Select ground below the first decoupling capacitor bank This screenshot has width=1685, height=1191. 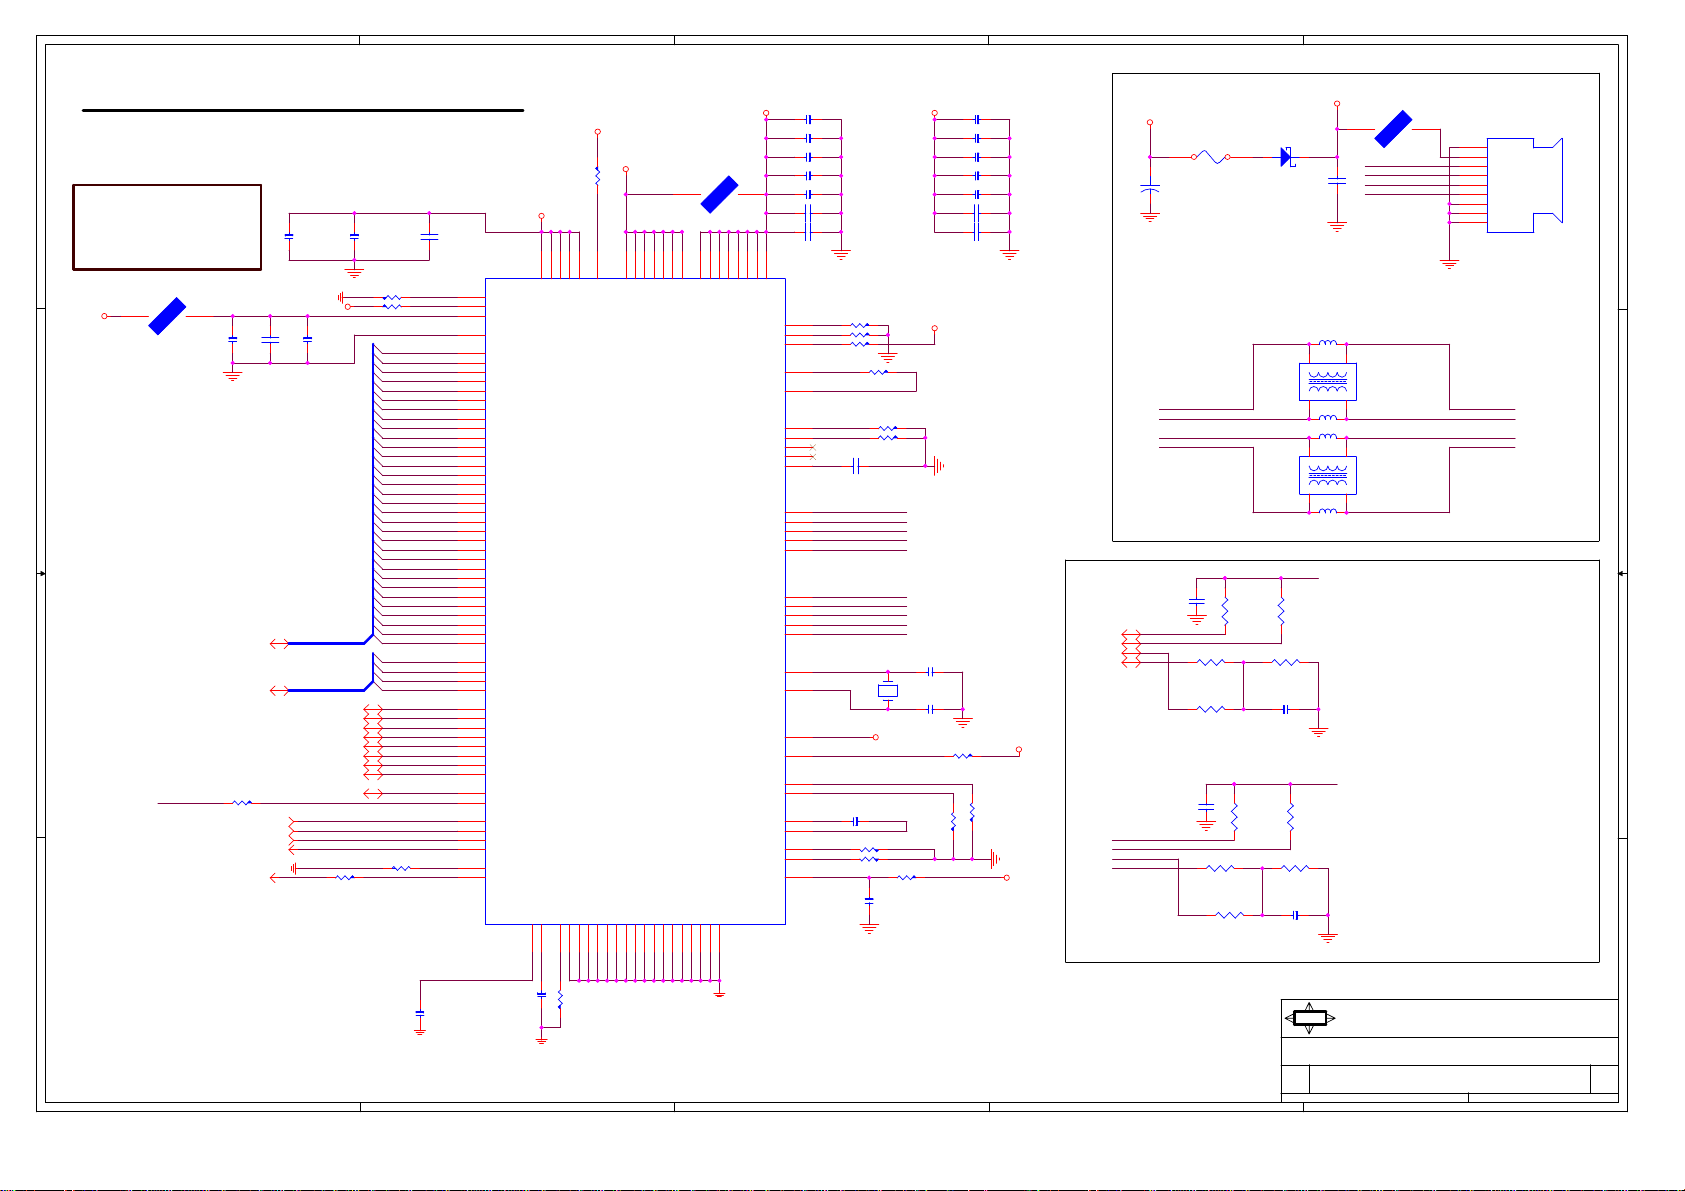click(841, 254)
